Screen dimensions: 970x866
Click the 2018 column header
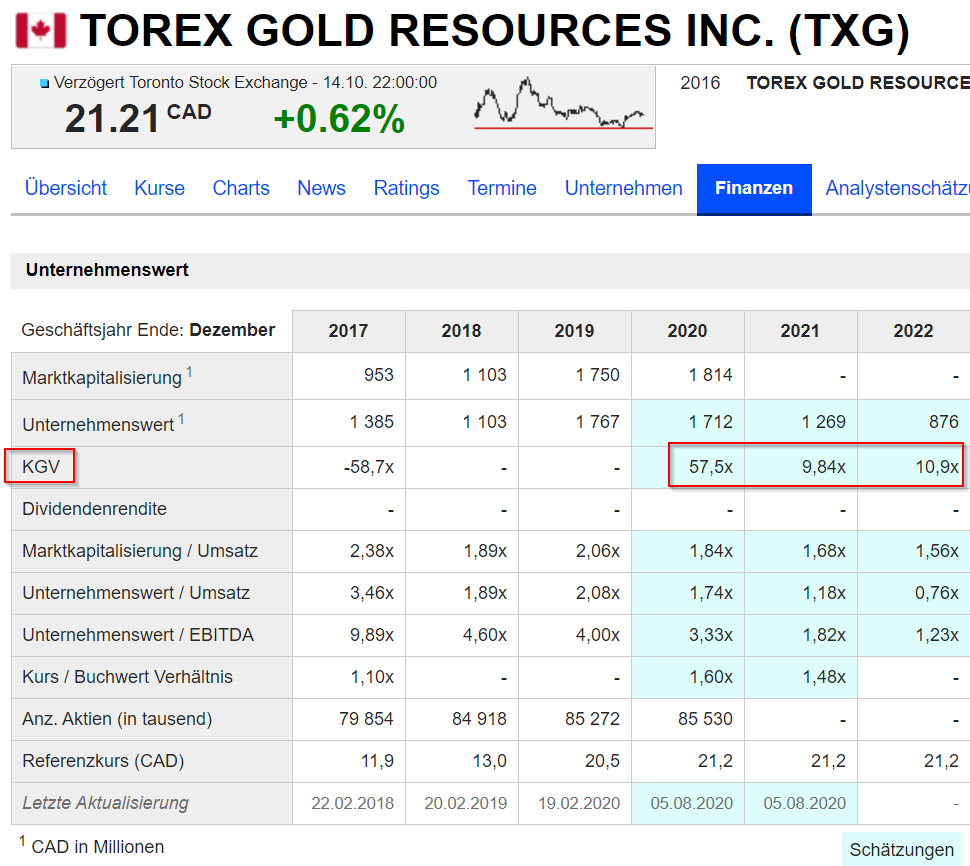click(461, 331)
